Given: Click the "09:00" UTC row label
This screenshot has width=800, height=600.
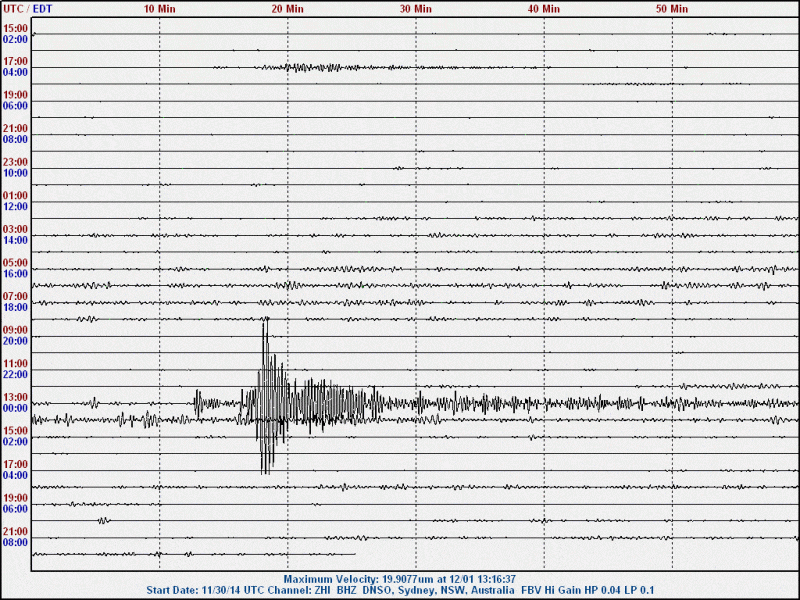Looking at the screenshot, I should (15, 330).
